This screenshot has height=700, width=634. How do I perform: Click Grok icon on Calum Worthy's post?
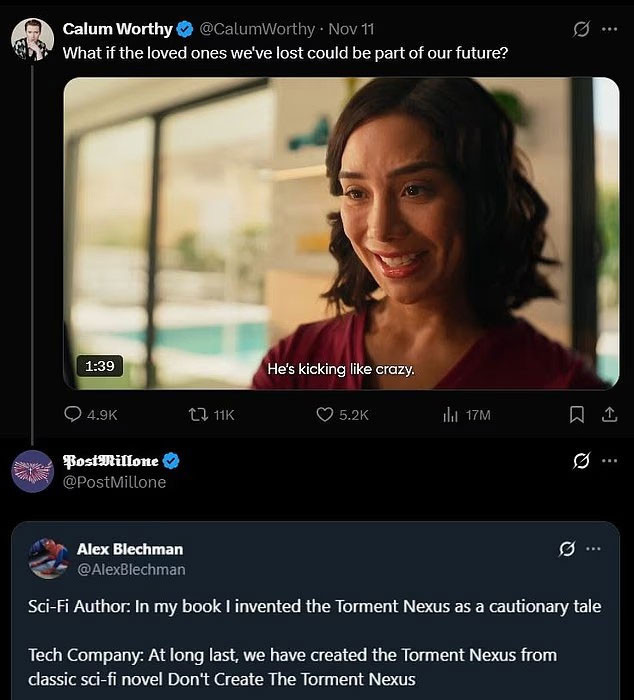click(581, 29)
